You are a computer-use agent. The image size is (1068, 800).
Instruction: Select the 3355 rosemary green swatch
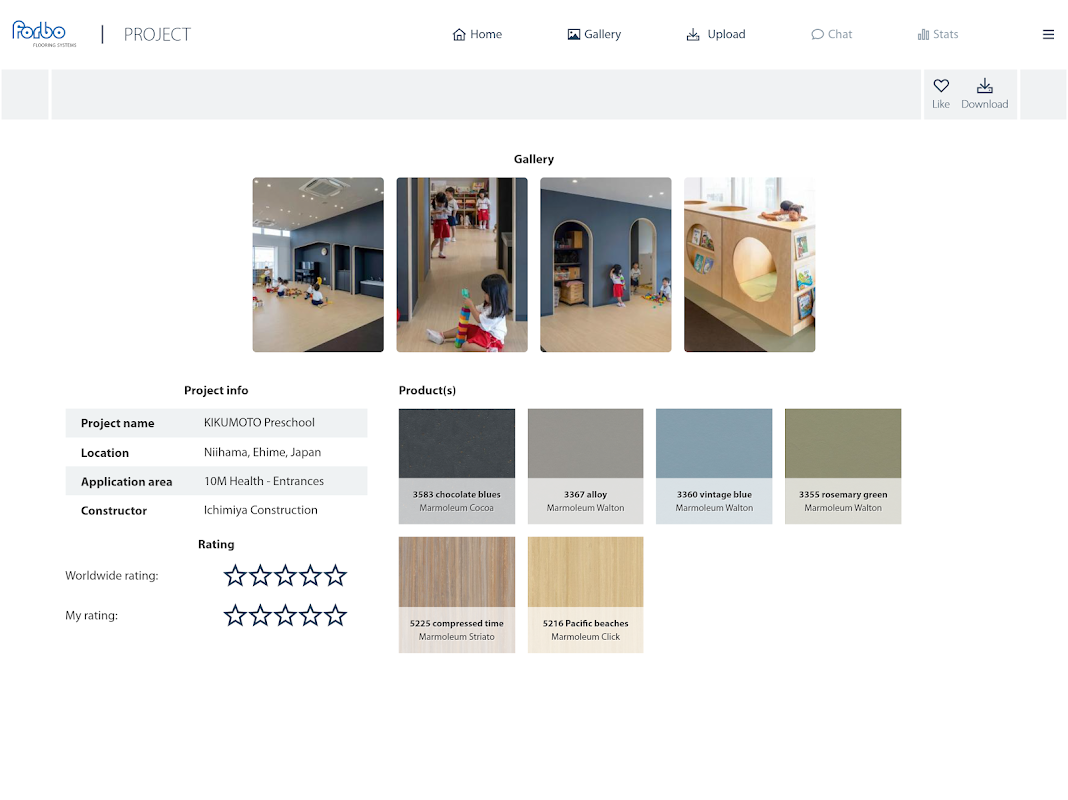[x=843, y=466]
